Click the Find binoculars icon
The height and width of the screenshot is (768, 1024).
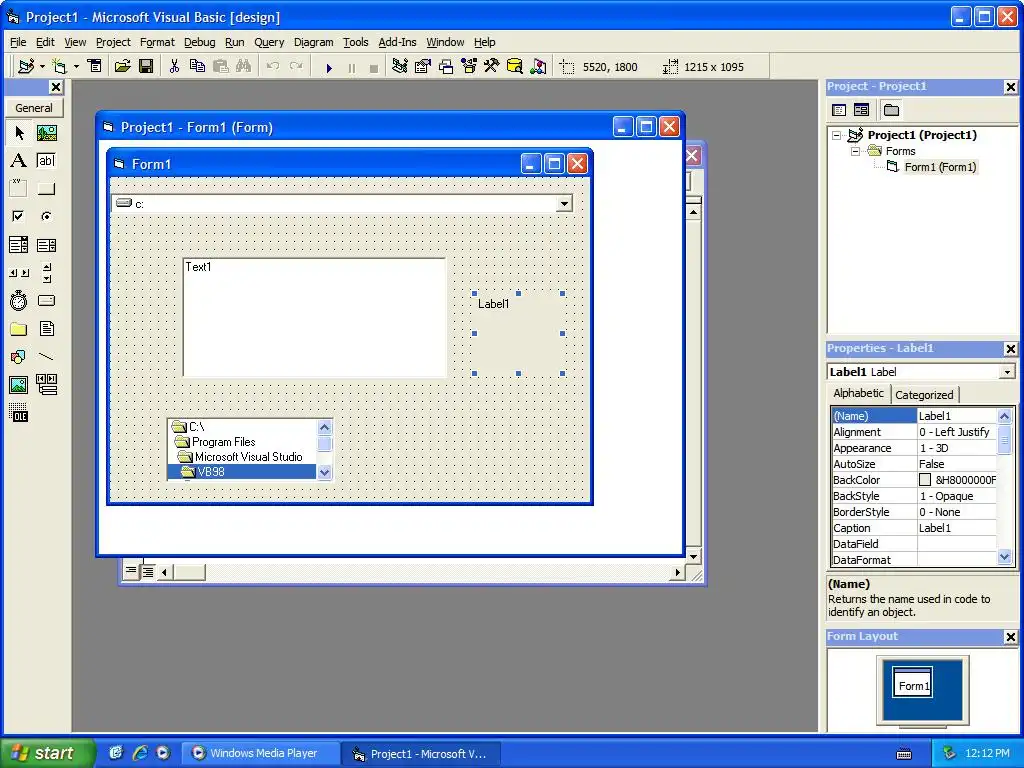click(244, 66)
